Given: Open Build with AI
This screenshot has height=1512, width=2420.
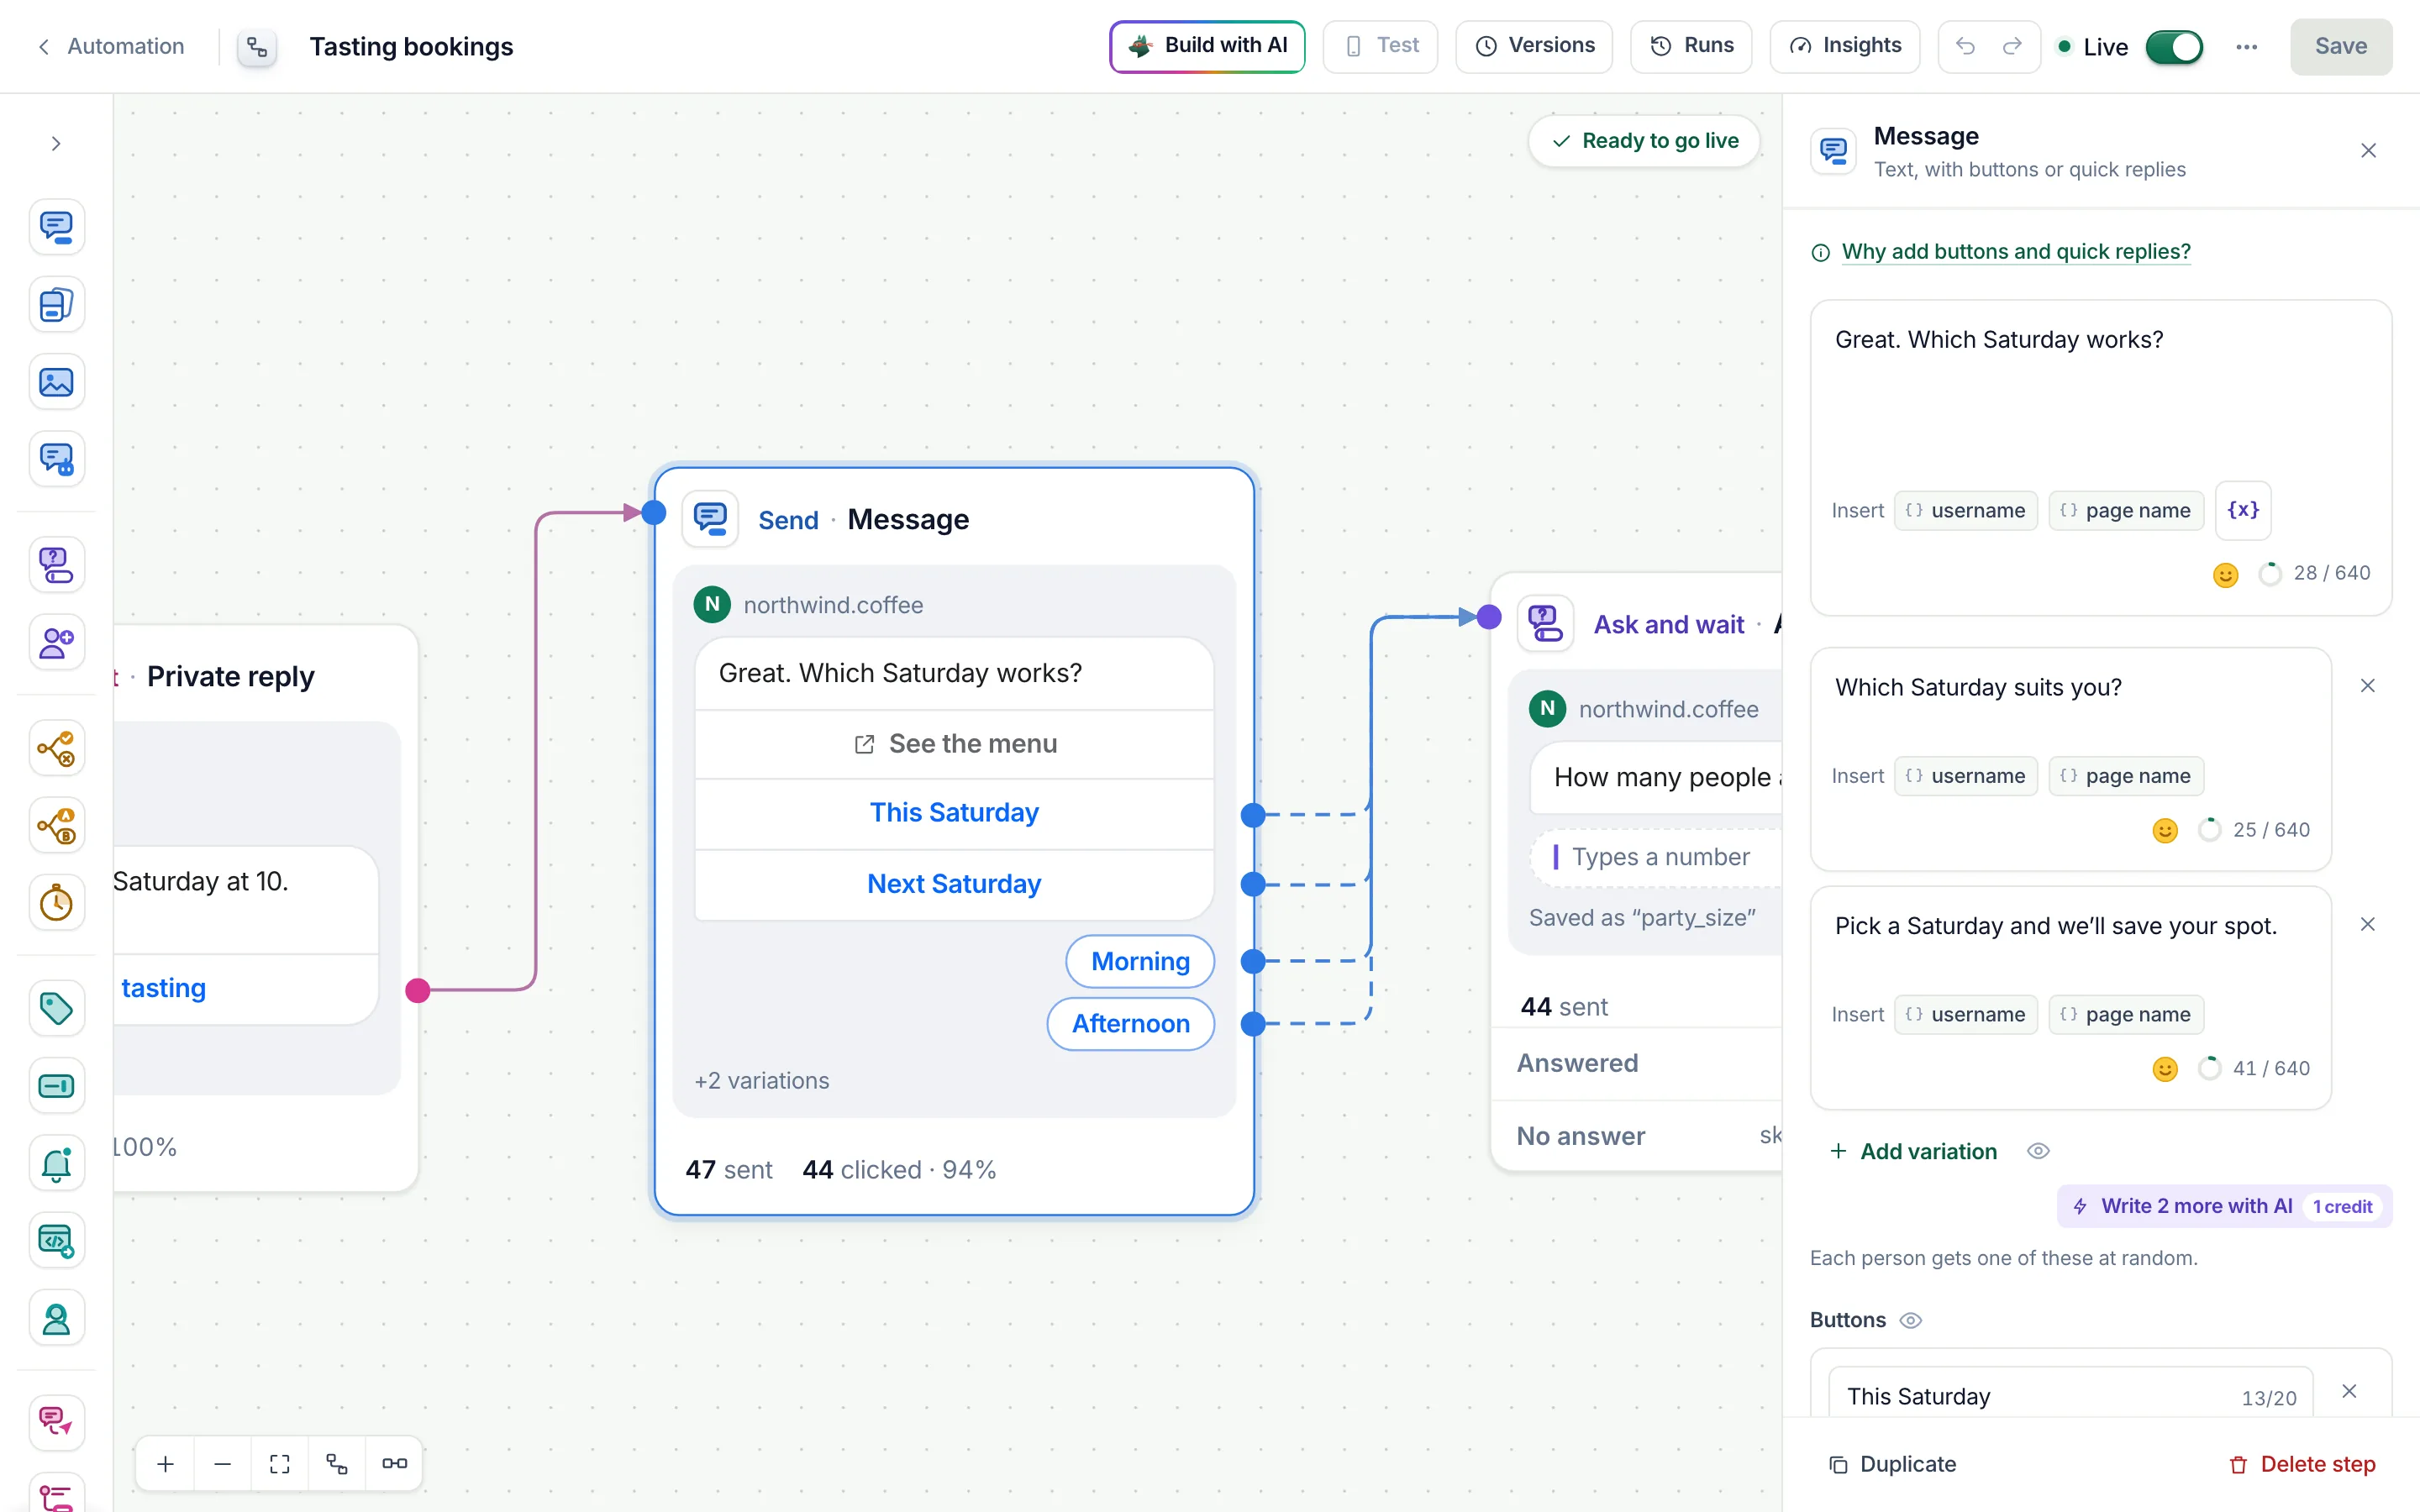Looking at the screenshot, I should point(1207,46).
